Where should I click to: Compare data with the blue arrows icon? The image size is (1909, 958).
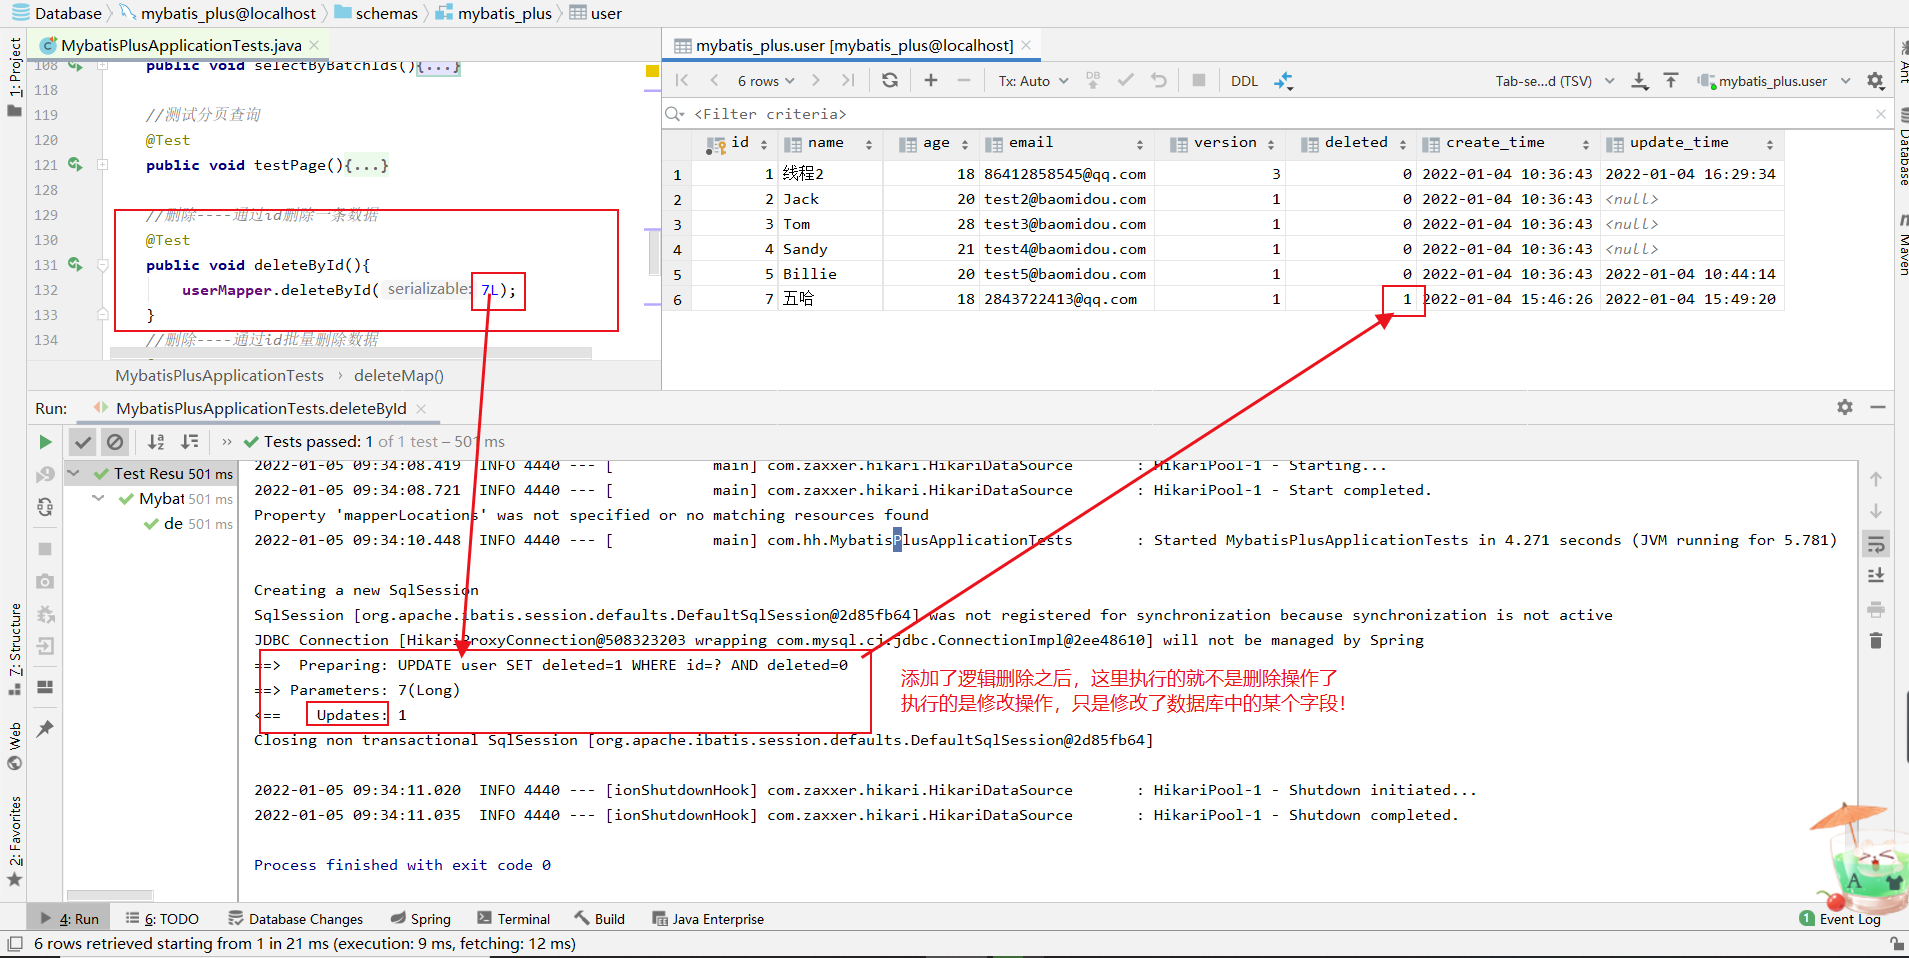pos(1284,81)
